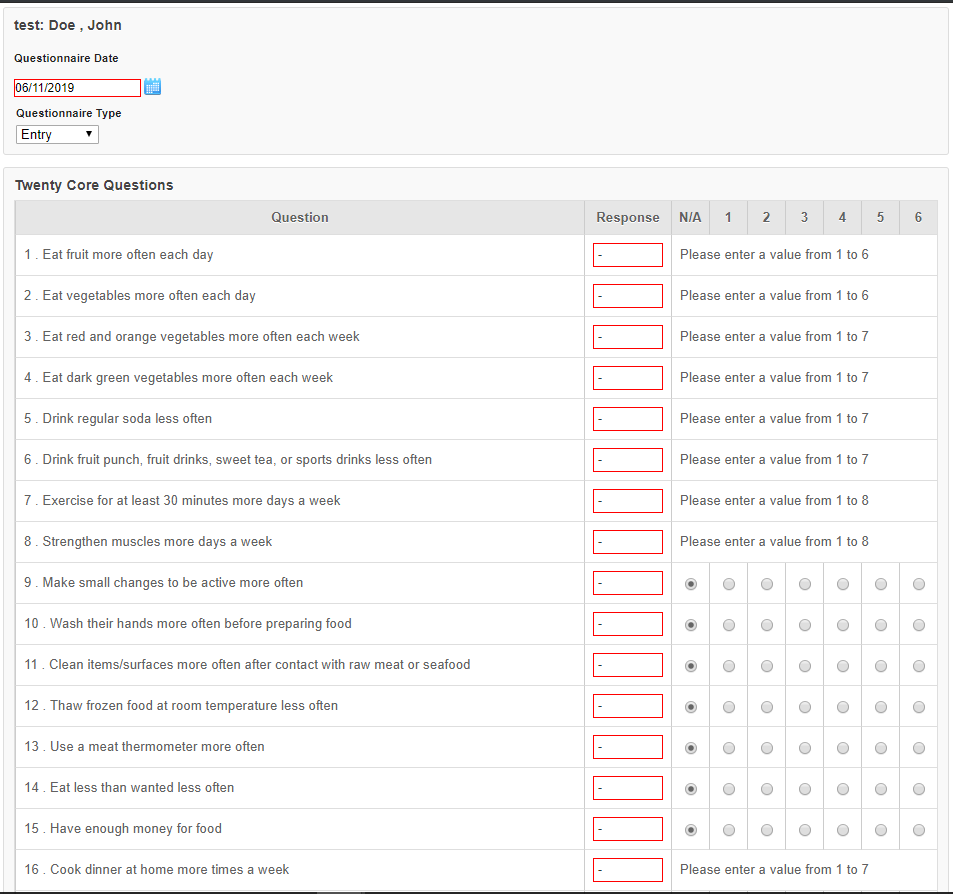
Task: Click response field for Exercise 30 minutes question
Action: tap(628, 501)
